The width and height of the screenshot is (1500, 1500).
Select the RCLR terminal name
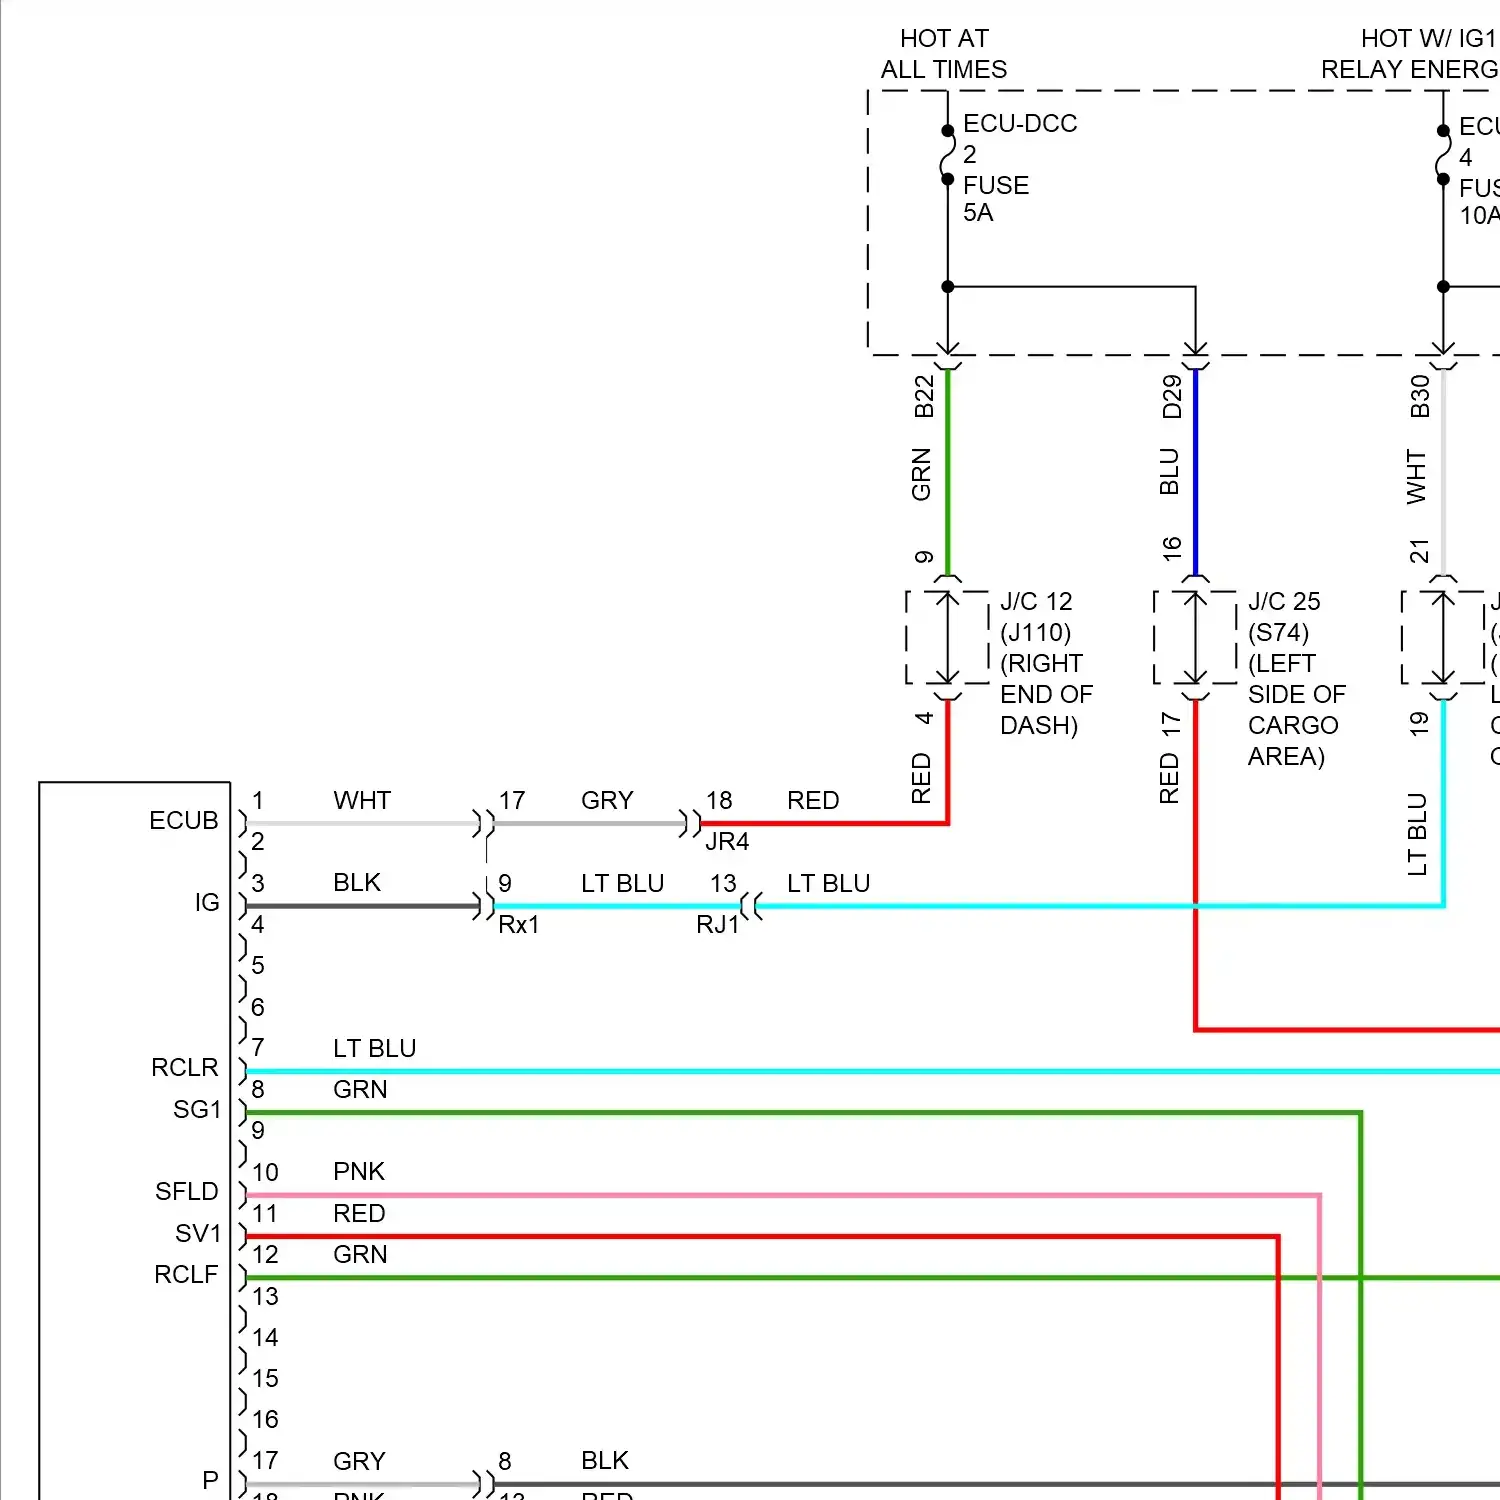pos(184,1067)
